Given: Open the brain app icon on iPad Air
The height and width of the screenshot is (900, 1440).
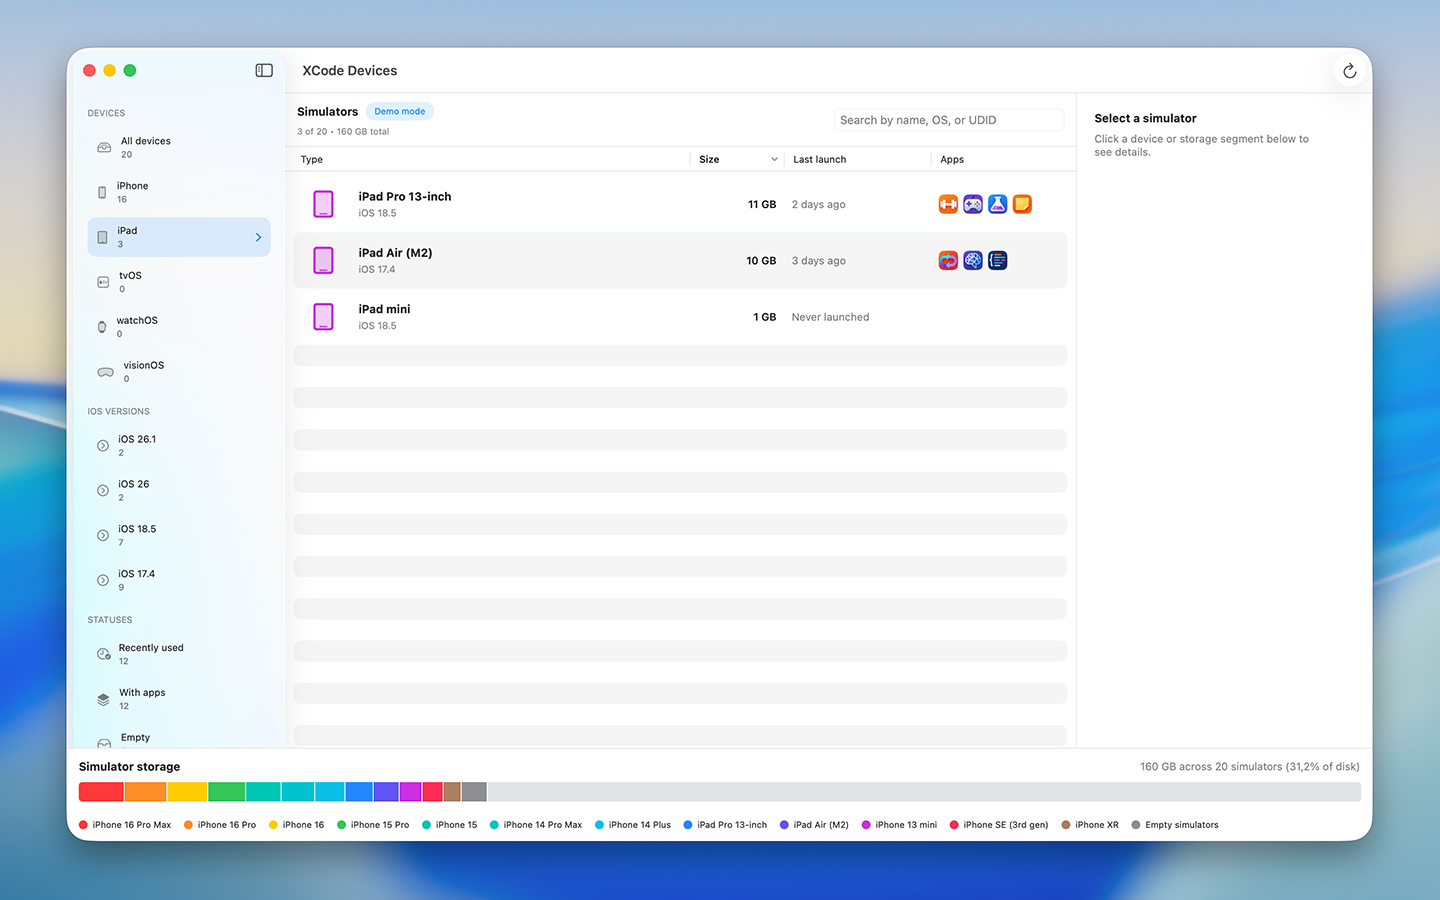Looking at the screenshot, I should 972,260.
